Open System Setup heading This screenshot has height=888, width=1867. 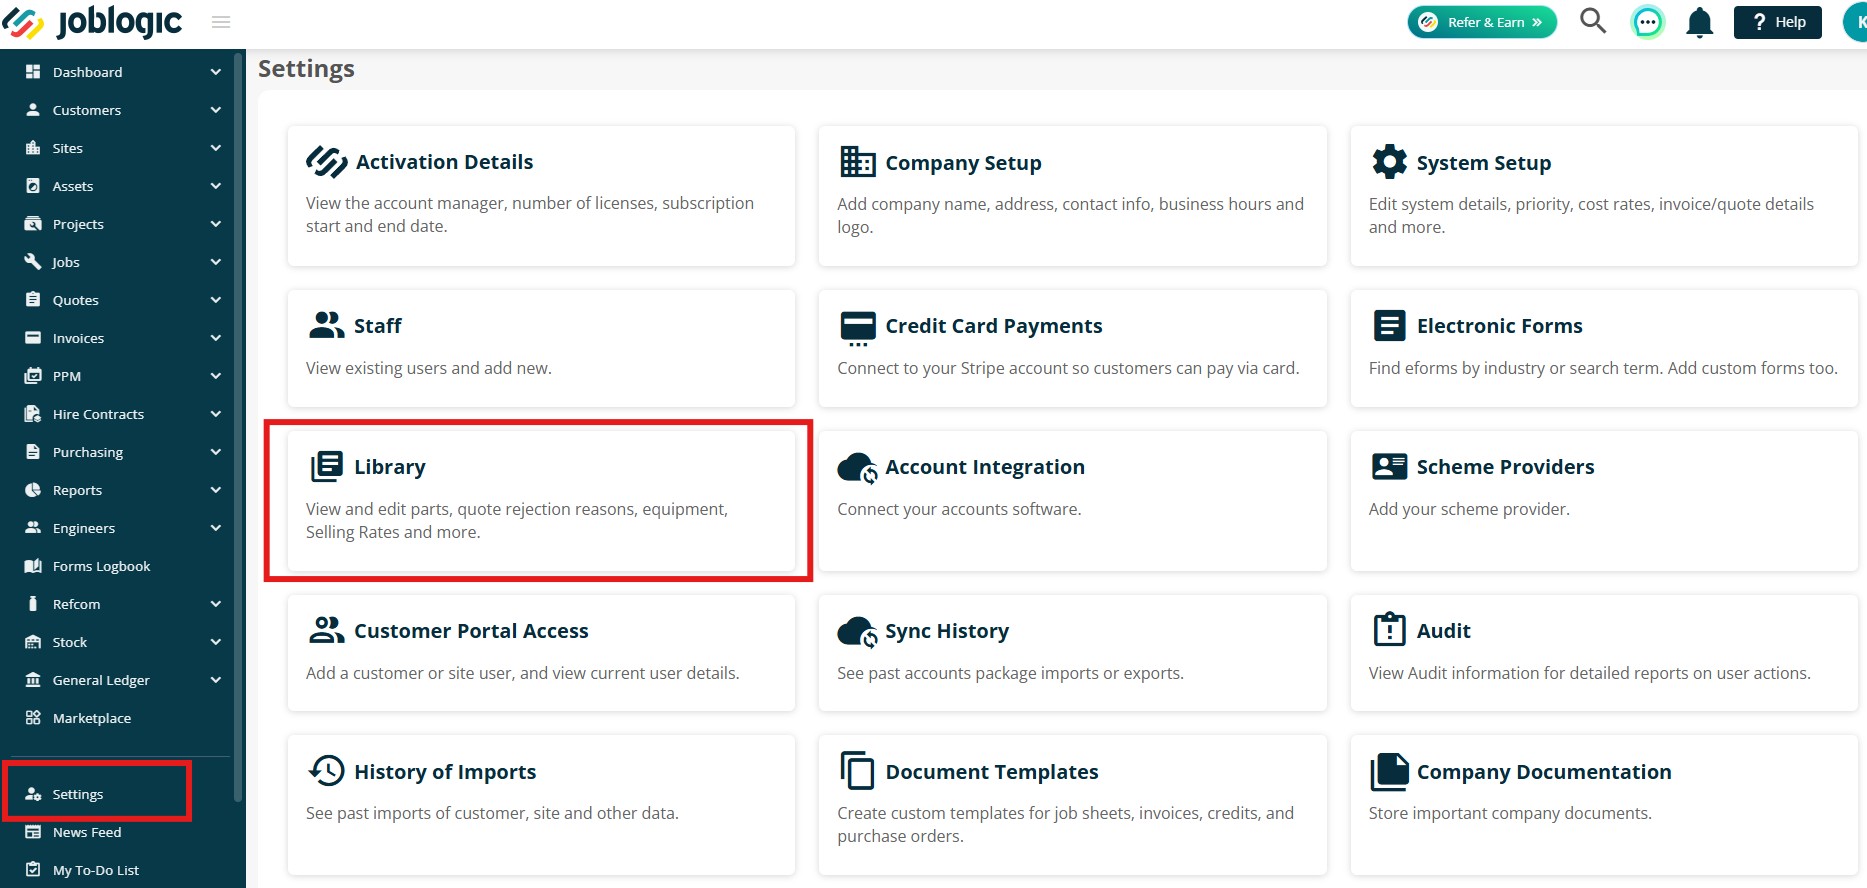pos(1483,163)
